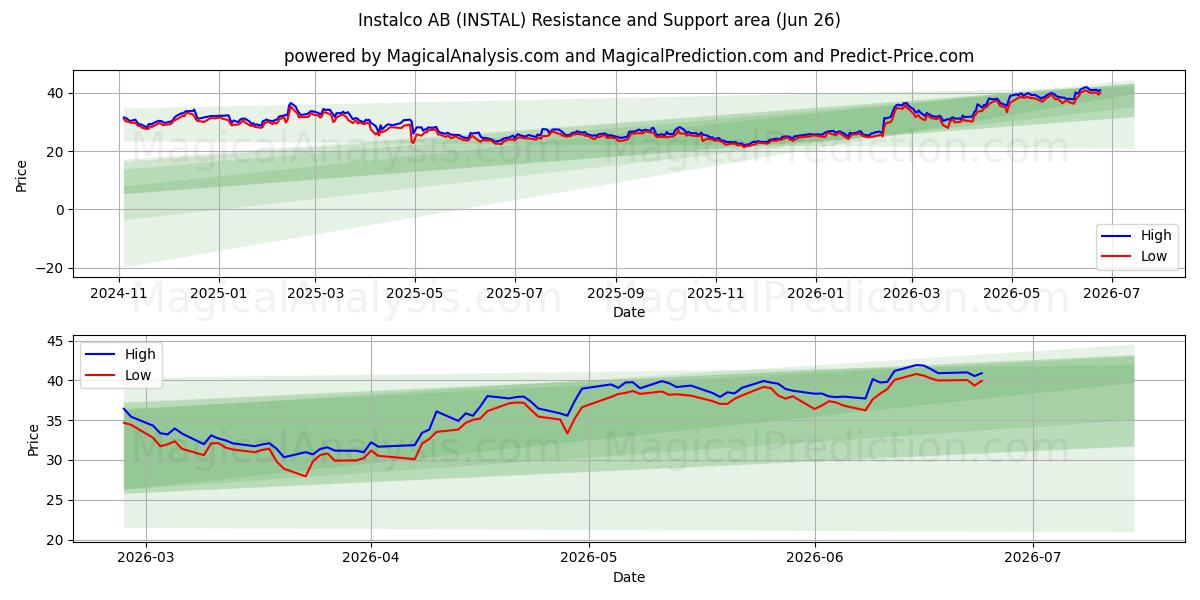Click the top chart '2026-07' tick label
Screen dimensions: 1200x600
(1111, 294)
